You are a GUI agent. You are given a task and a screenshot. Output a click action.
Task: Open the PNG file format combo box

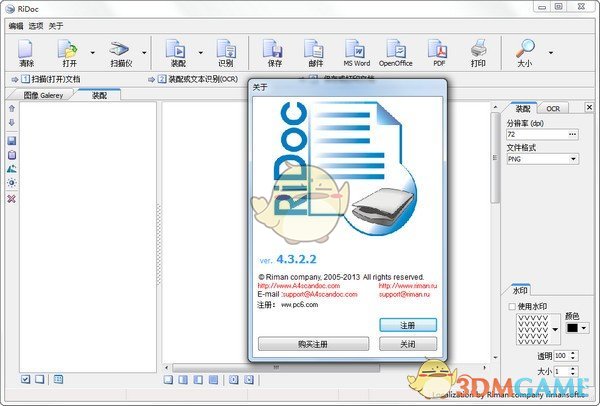542,159
